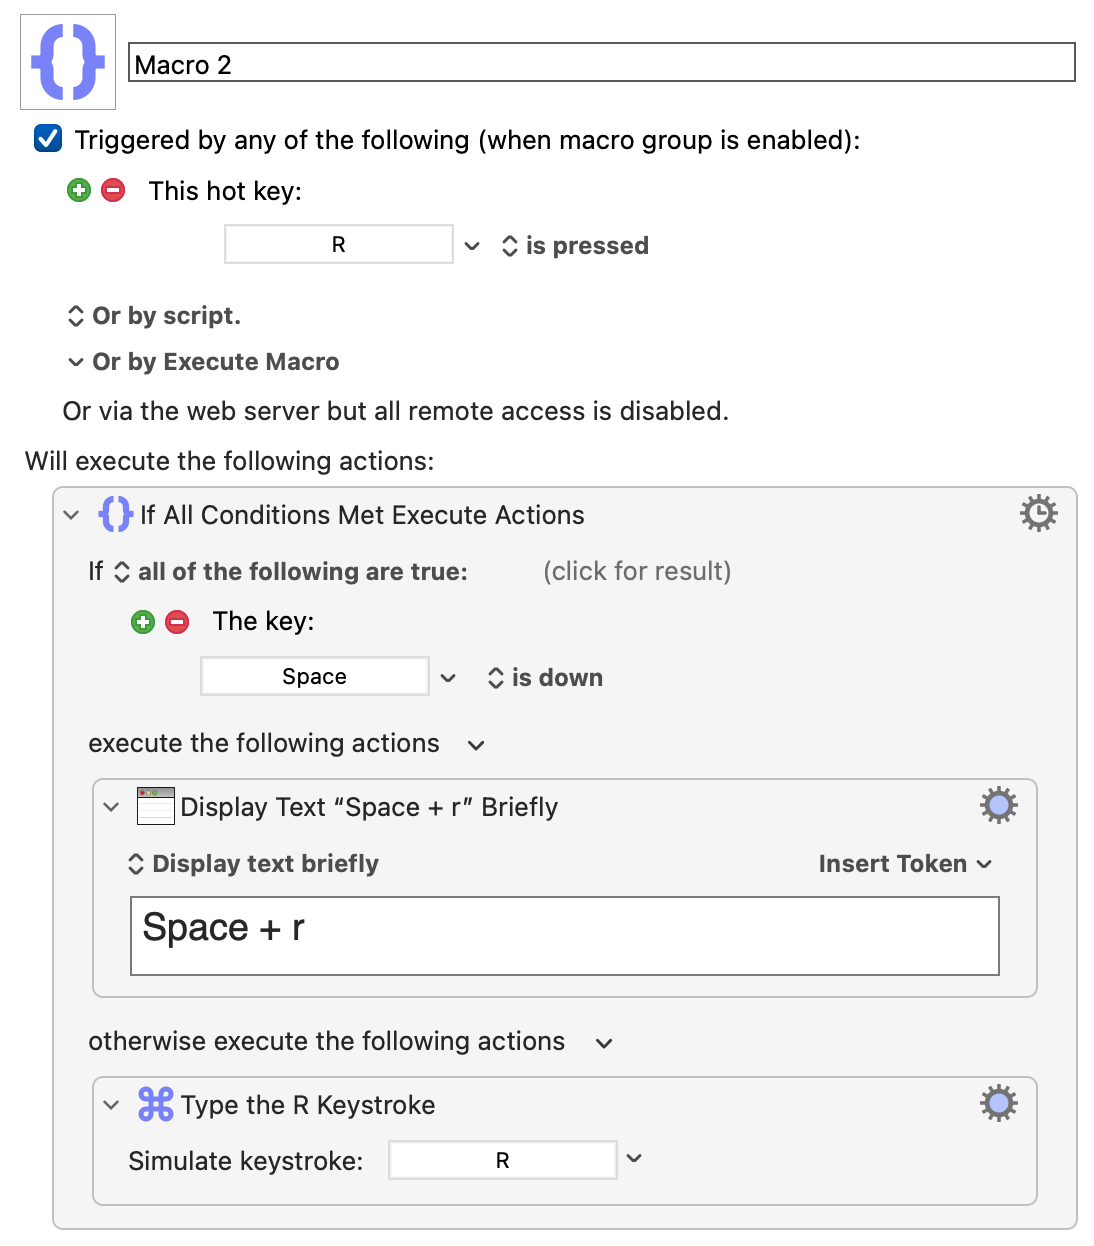The image size is (1094, 1246).
Task: Collapse the Display Text Briefly action
Action: point(111,807)
